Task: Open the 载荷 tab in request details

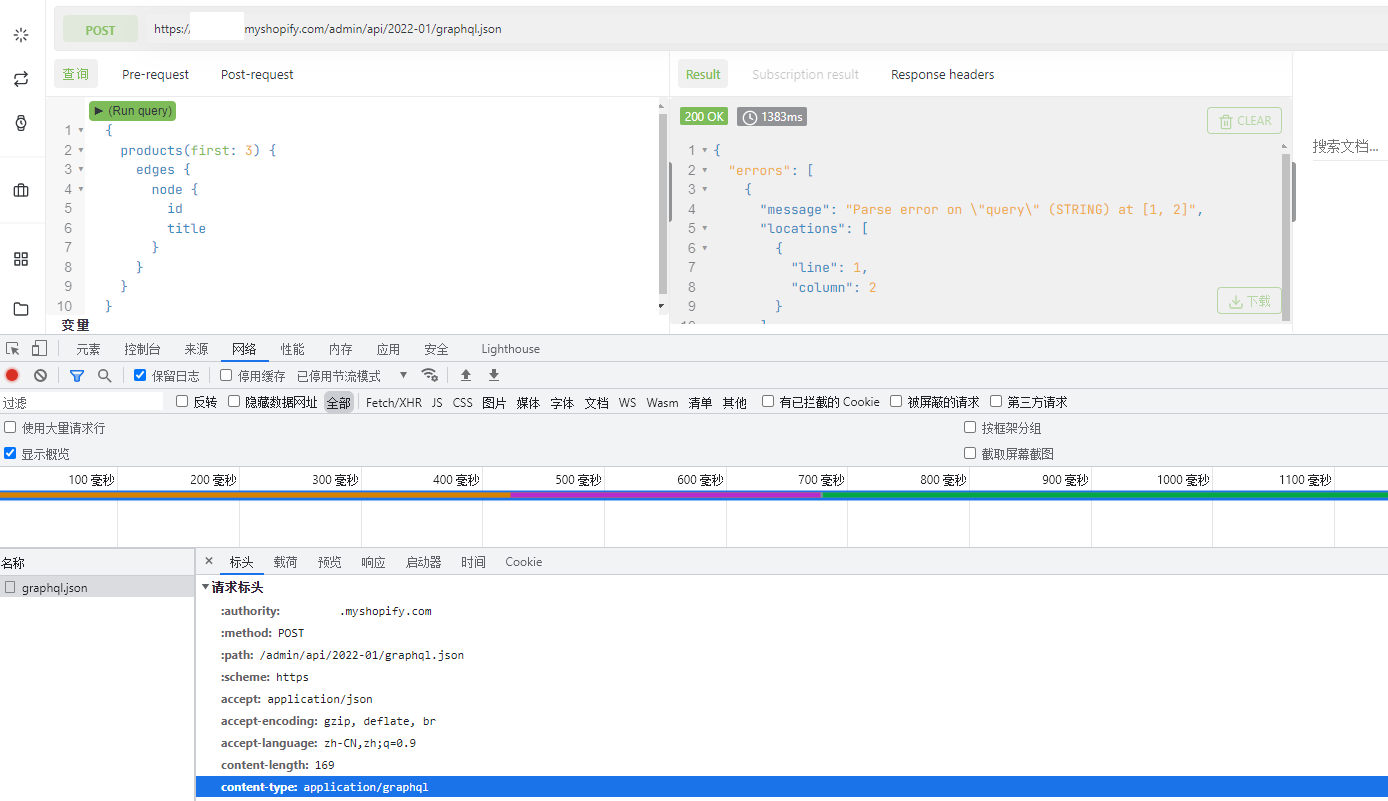Action: 285,562
